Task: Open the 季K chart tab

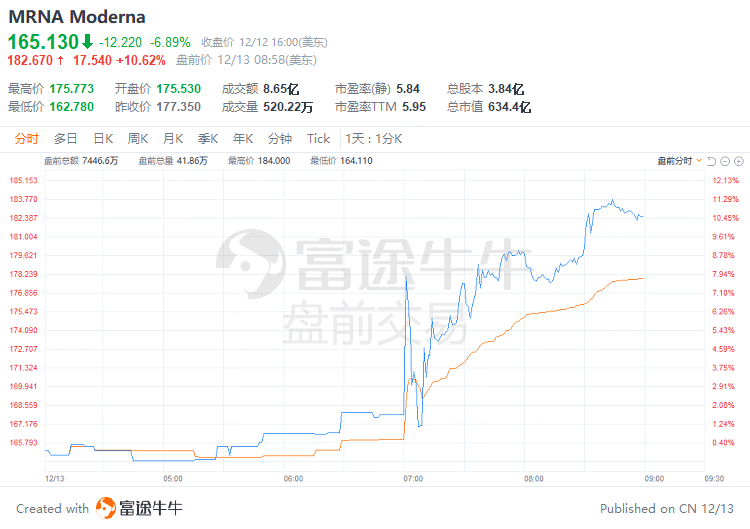Action: tap(208, 139)
